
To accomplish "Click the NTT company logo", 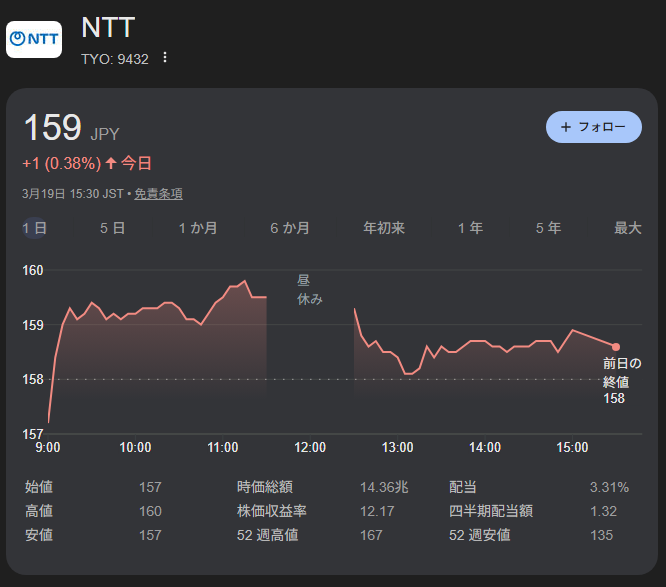I will click(x=34, y=39).
